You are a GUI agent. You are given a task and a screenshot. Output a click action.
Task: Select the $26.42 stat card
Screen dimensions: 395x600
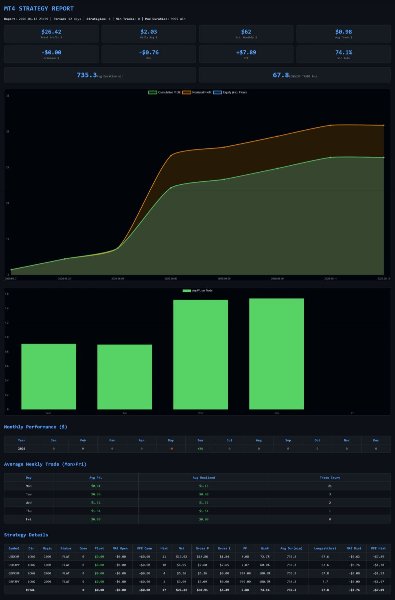[51, 34]
